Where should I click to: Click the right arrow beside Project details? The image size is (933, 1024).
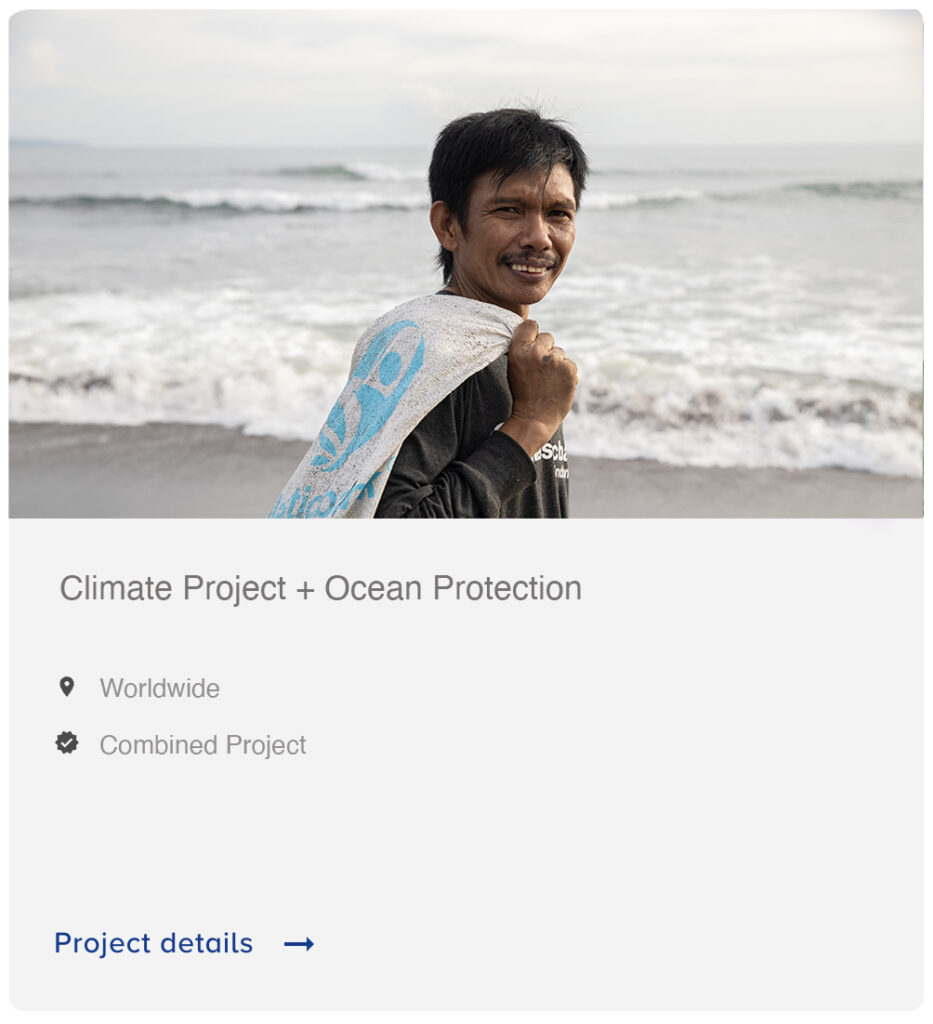pos(299,943)
